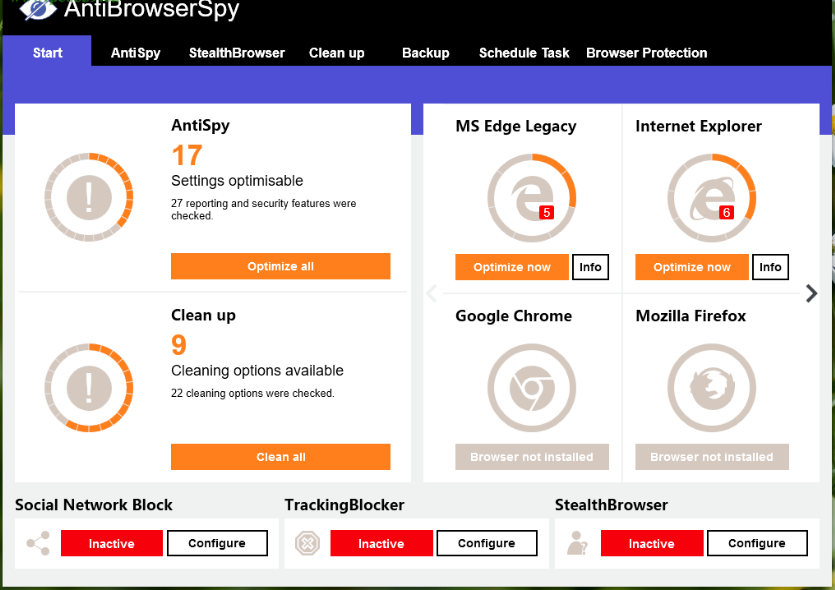Screen dimensions: 835x590
Task: Configure Social Network Block
Action: point(217,543)
